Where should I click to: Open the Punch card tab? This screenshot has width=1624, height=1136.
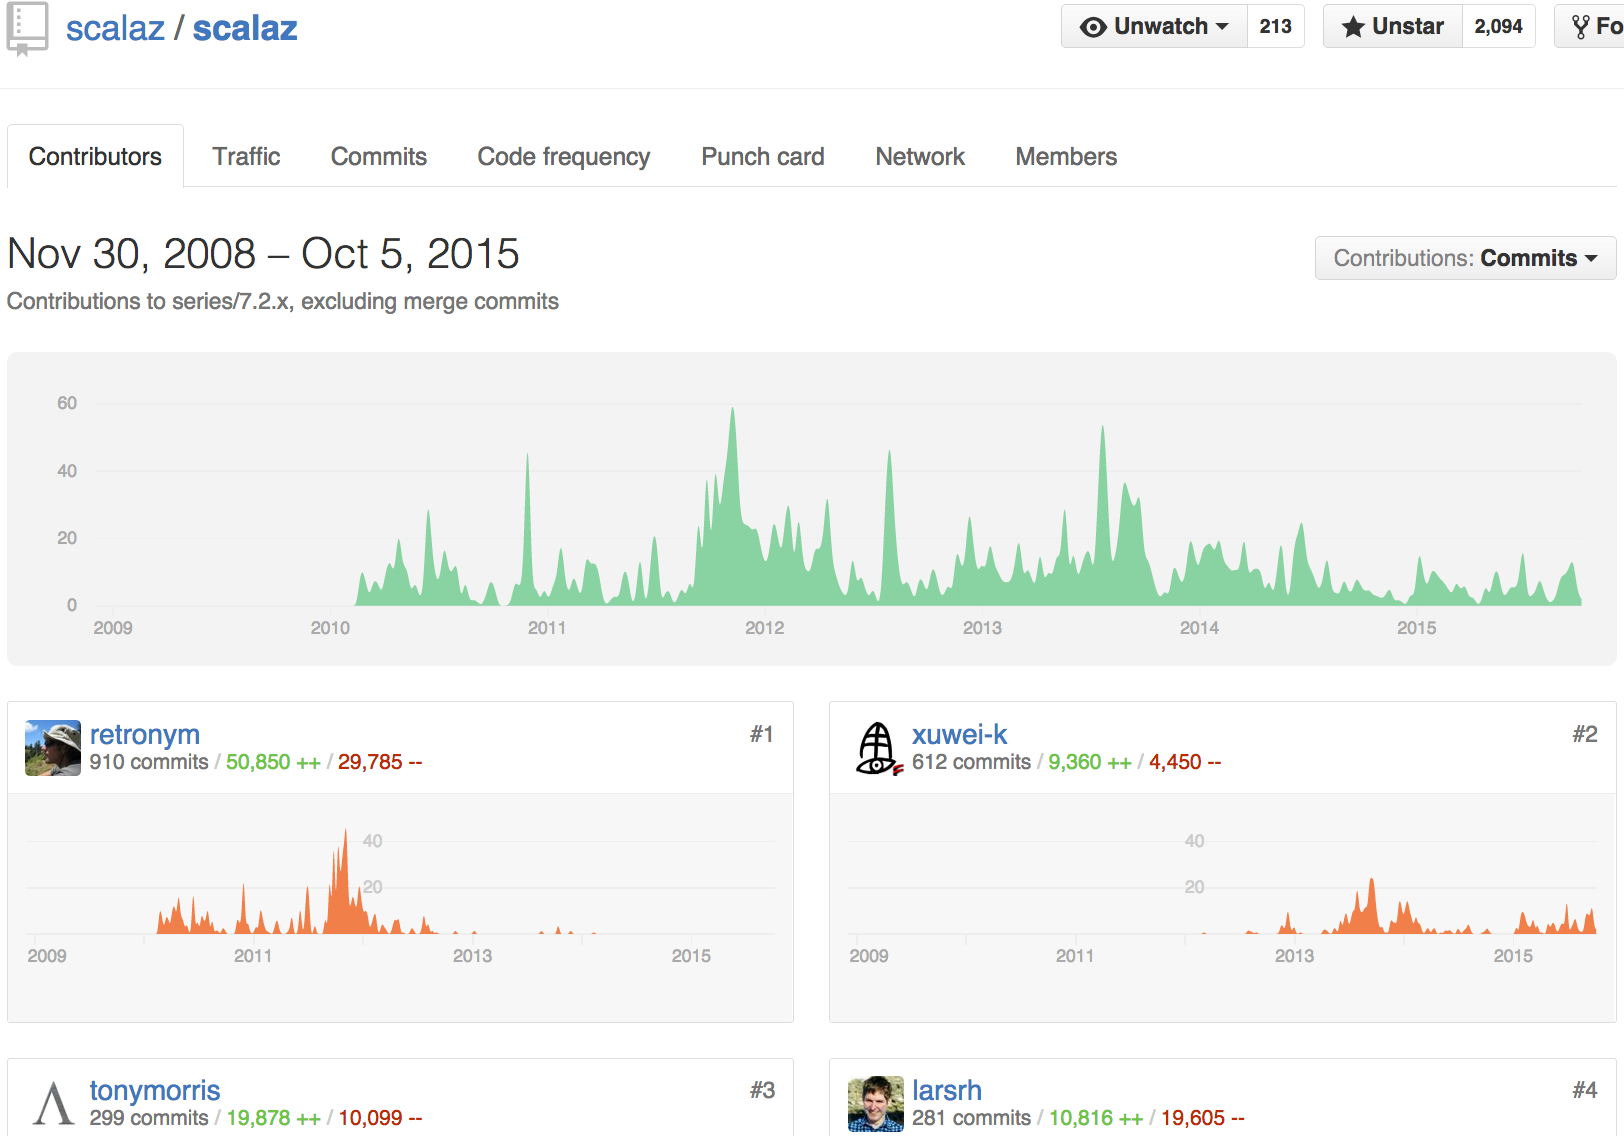[763, 157]
